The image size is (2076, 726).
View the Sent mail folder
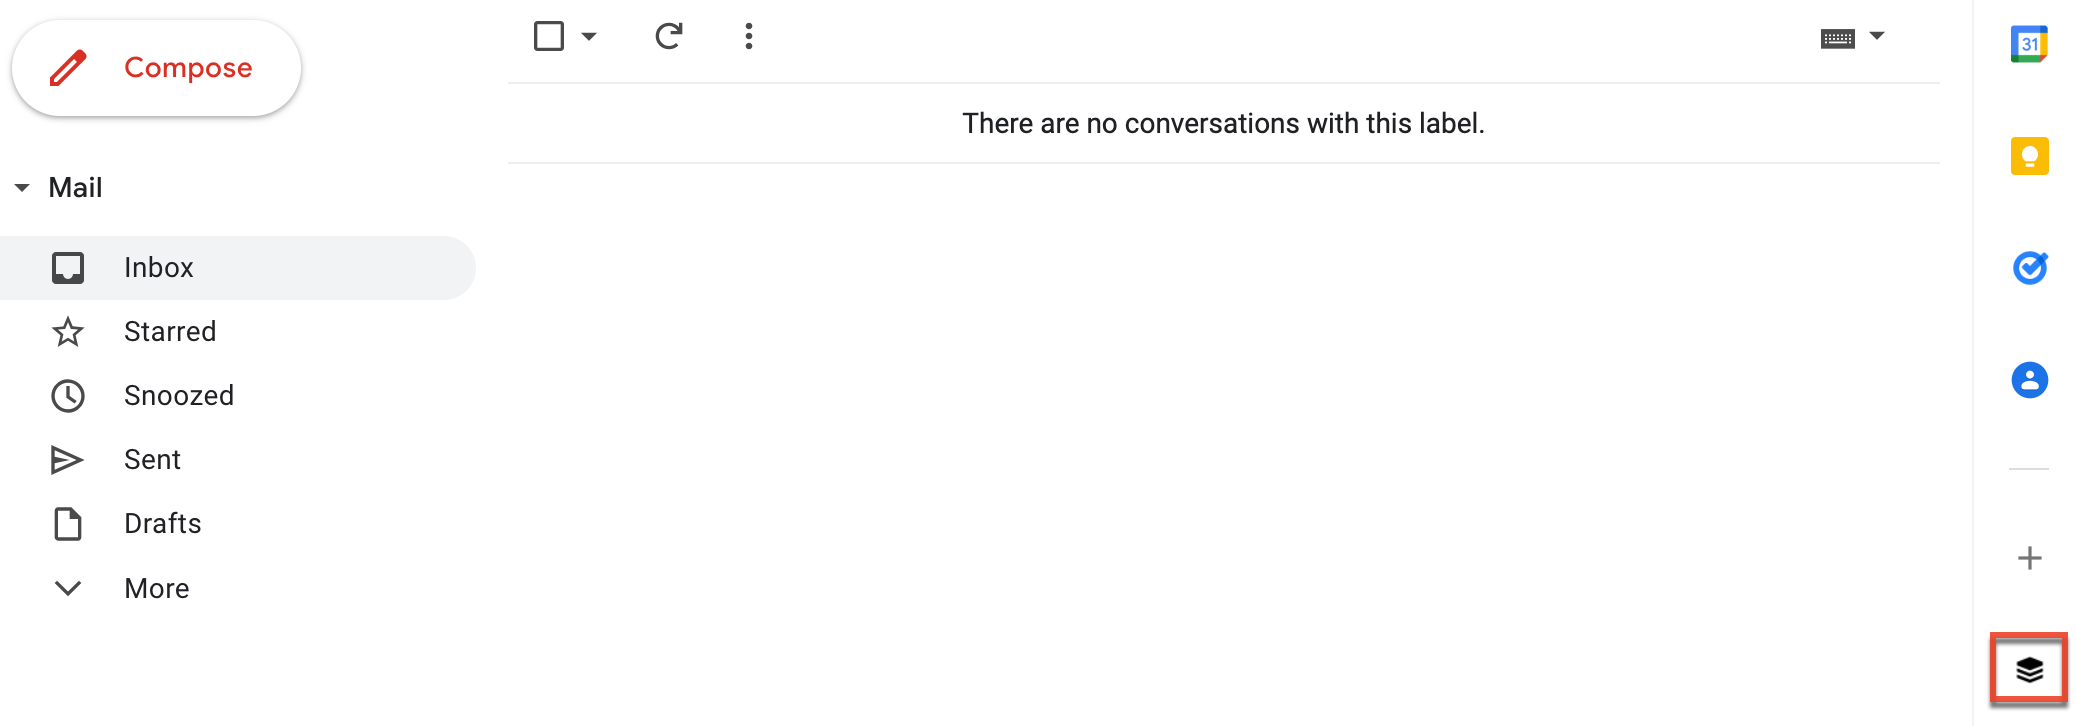pyautogui.click(x=152, y=459)
